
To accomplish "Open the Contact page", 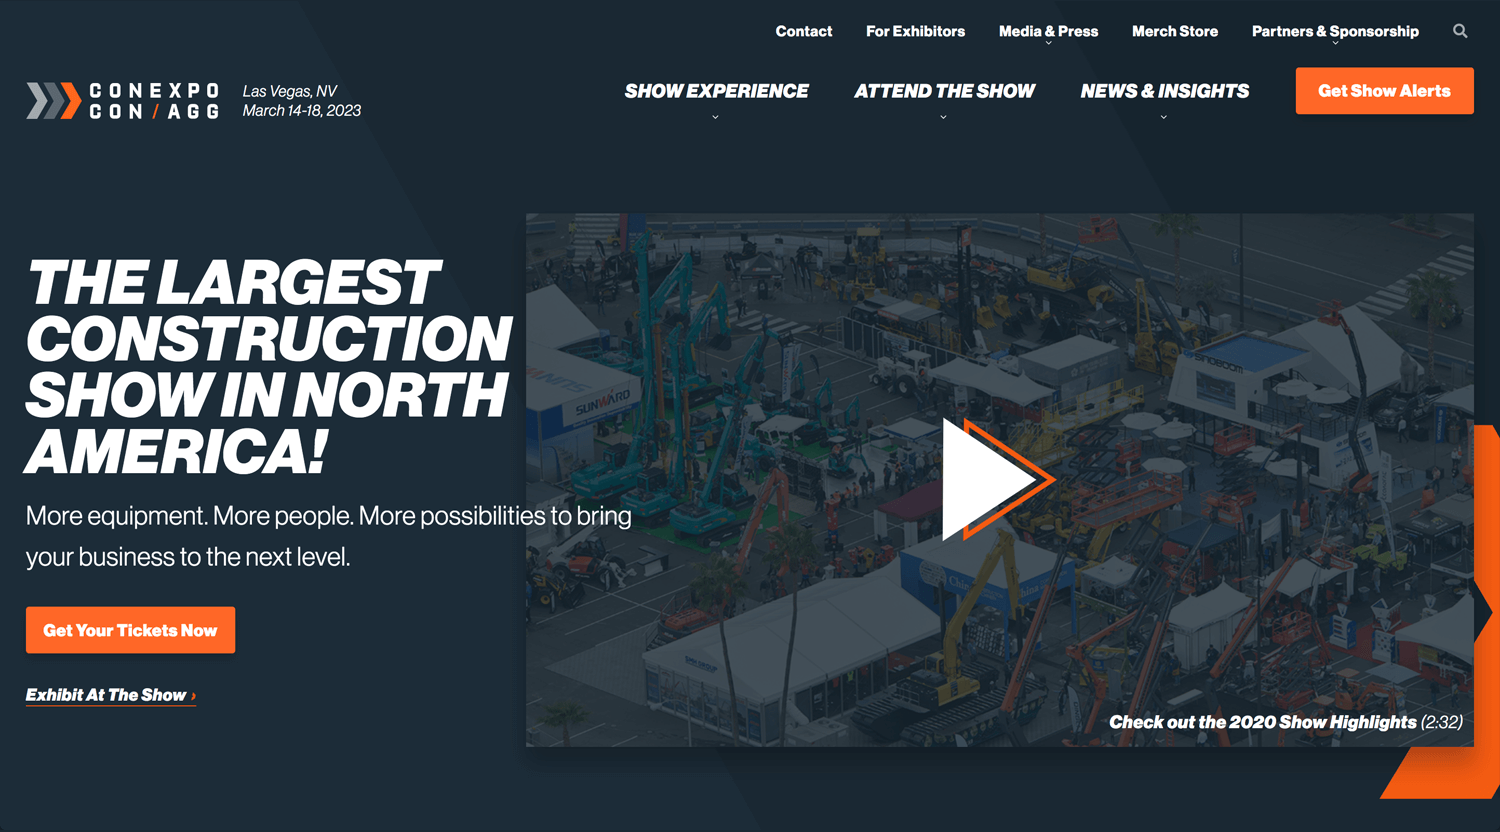I will (803, 31).
